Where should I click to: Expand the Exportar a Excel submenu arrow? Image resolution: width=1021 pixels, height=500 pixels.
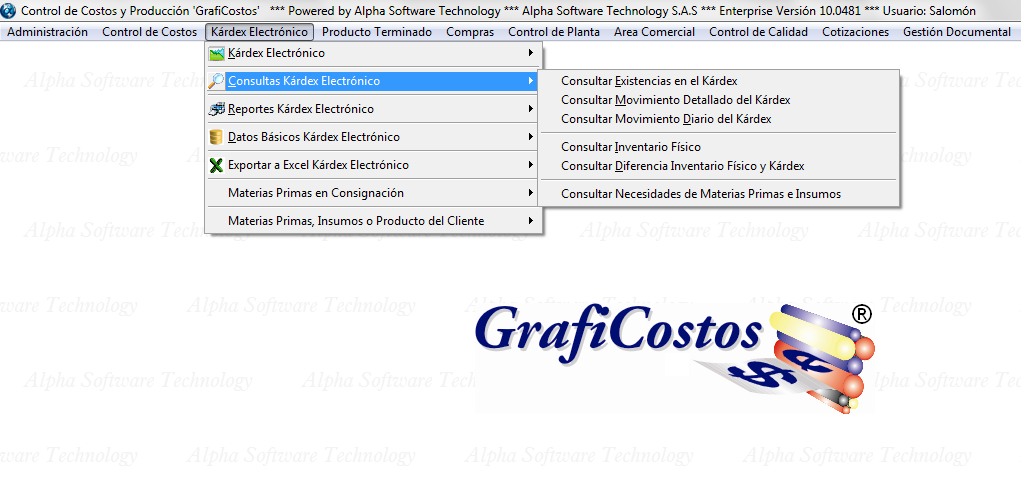[530, 165]
